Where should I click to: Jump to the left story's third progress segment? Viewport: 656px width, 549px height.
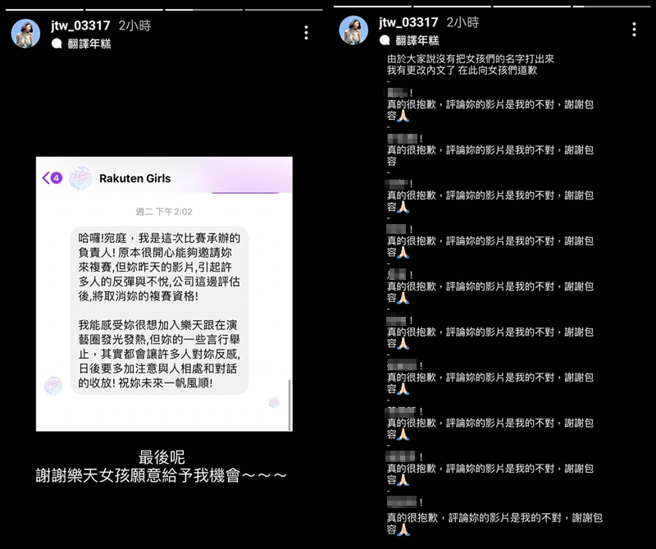point(204,10)
